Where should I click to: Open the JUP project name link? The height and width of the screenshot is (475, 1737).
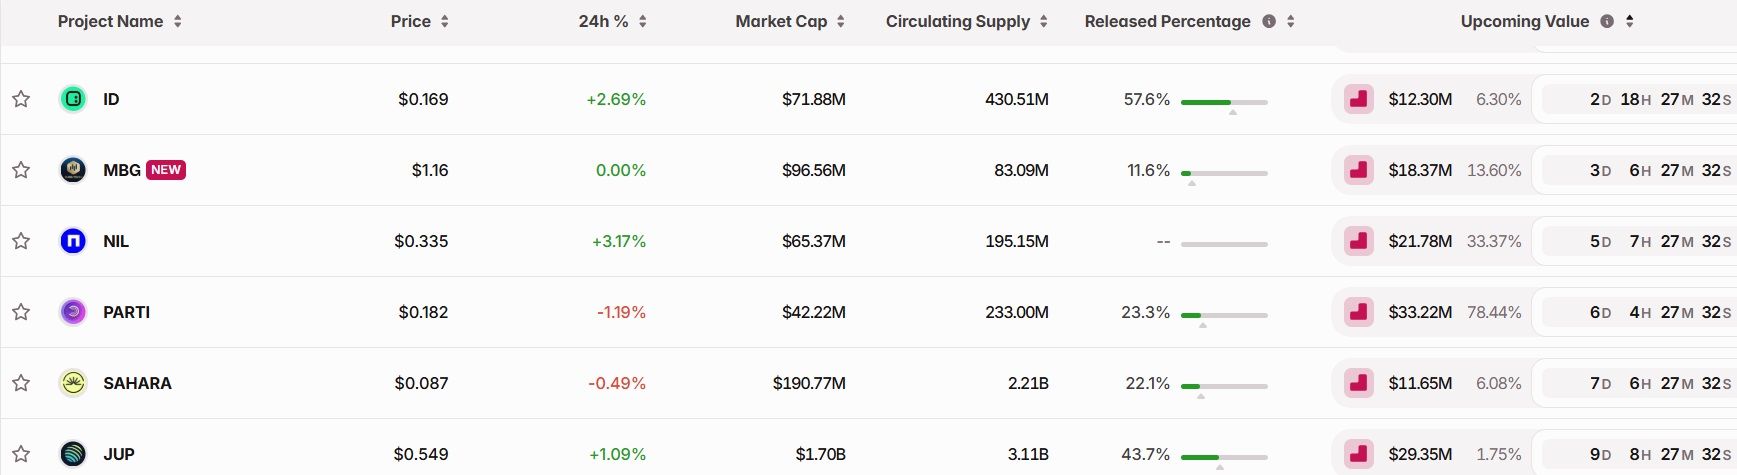tap(119, 454)
